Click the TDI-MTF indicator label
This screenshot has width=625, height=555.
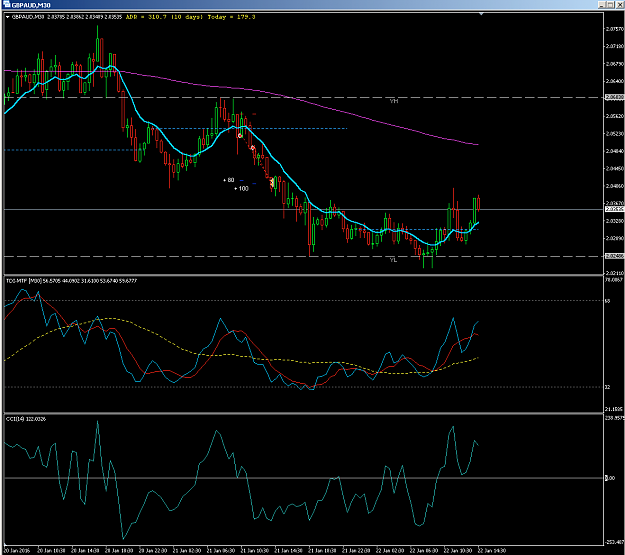72,281
